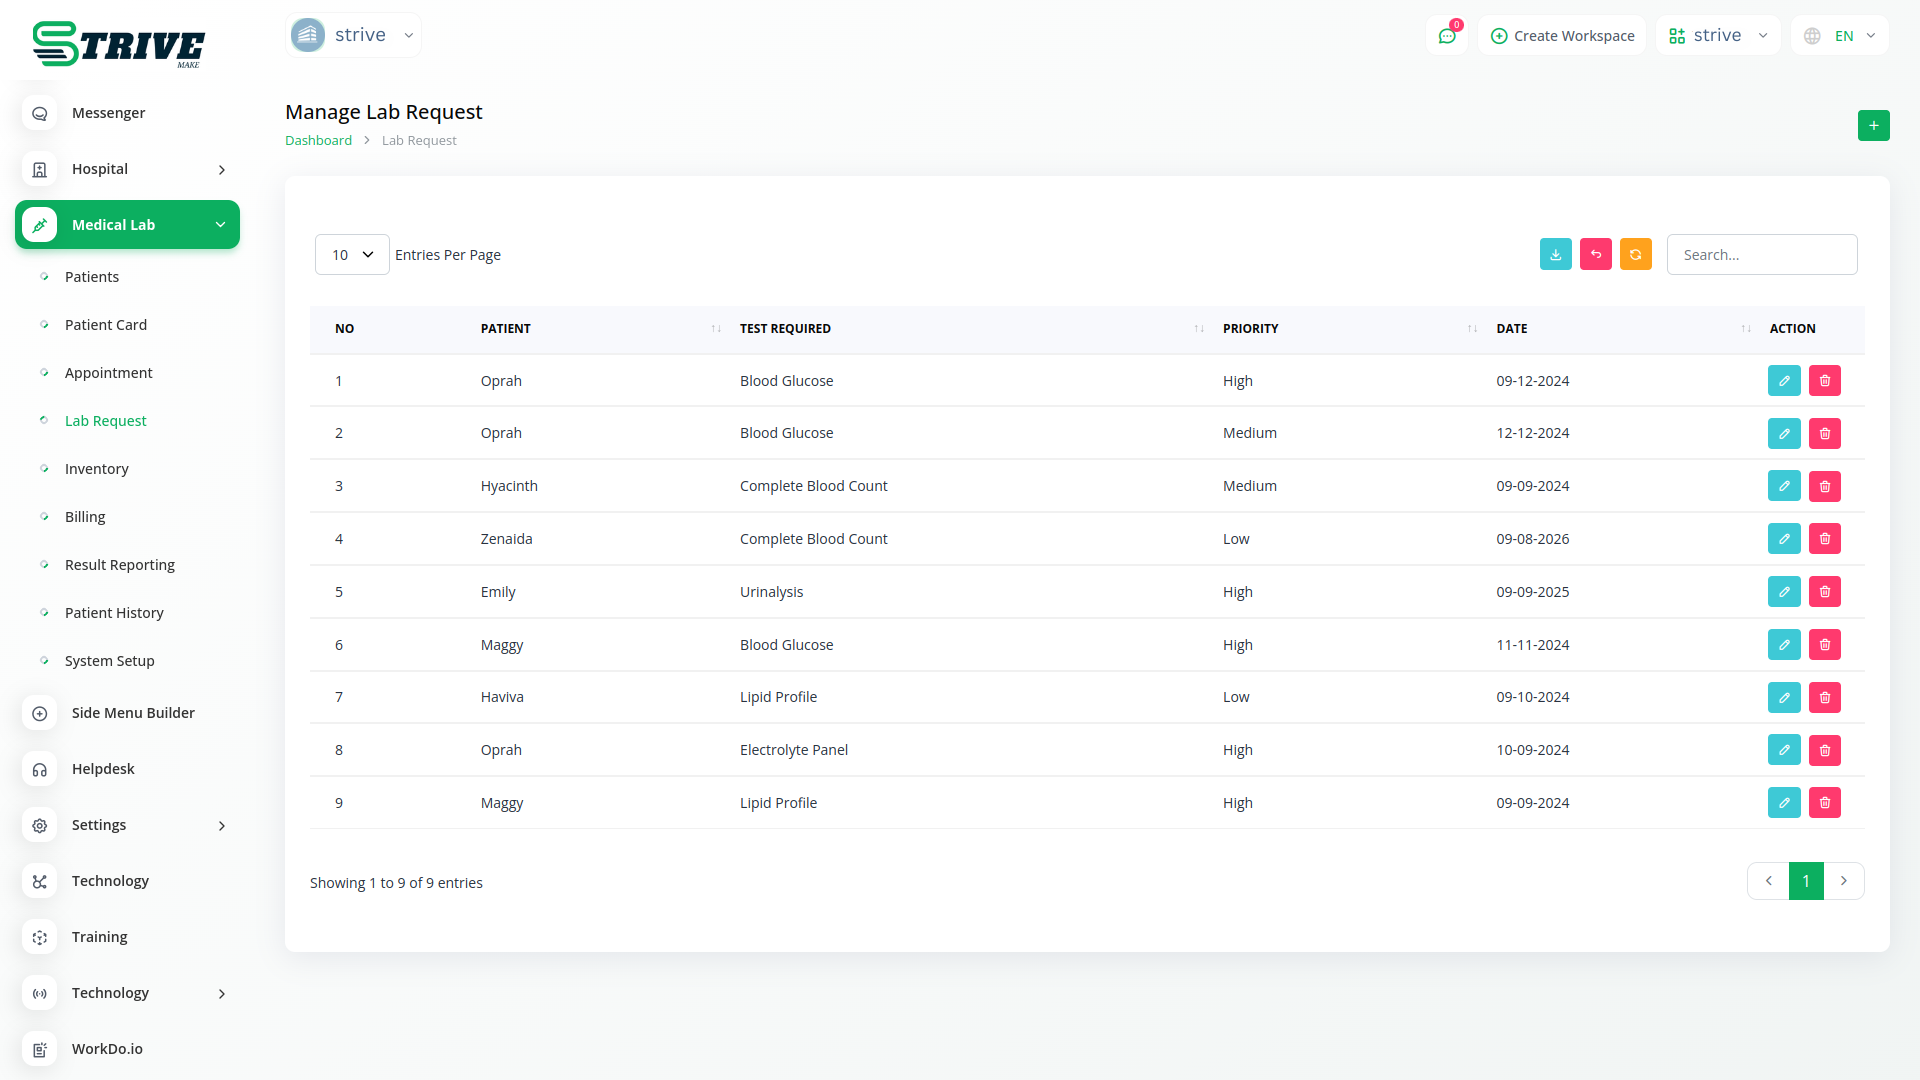Viewport: 1920px width, 1080px height.
Task: Click the blue download export icon
Action: pos(1555,255)
